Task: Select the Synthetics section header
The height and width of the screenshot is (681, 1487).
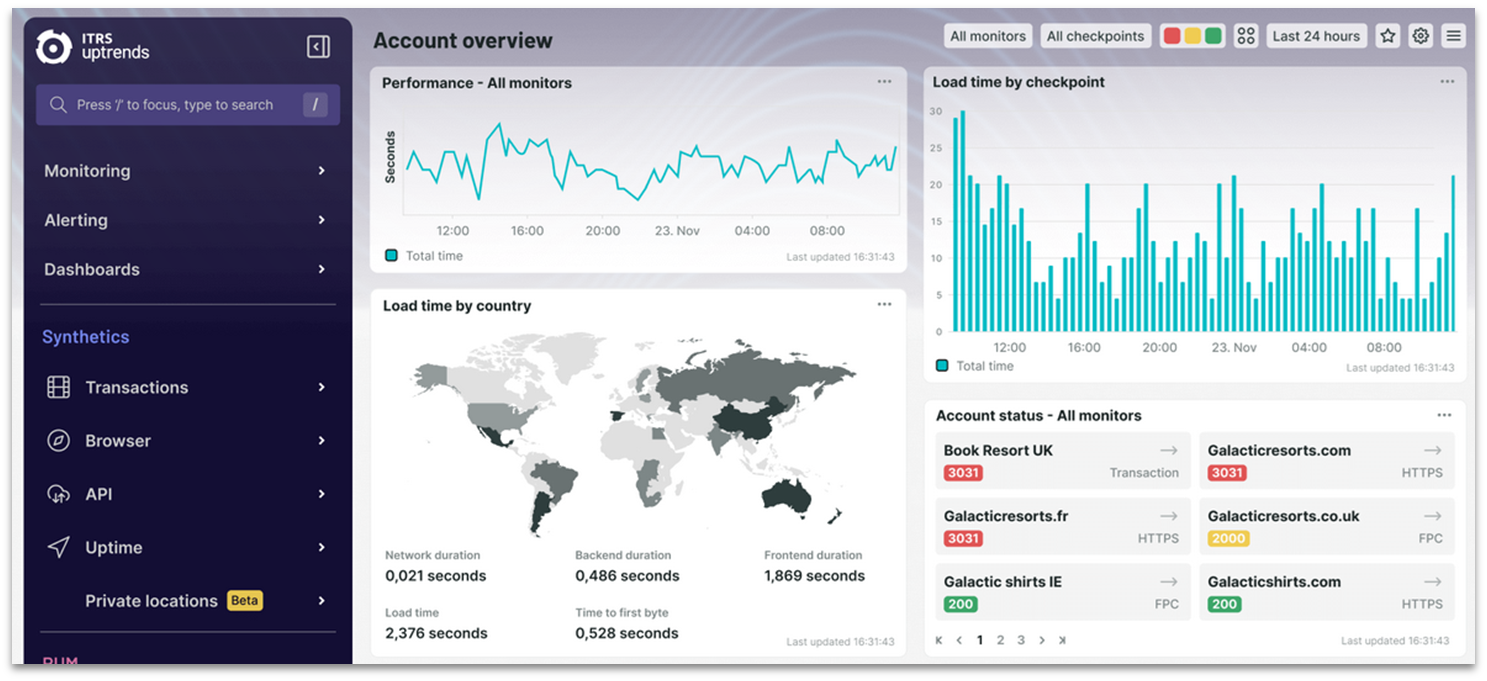Action: pyautogui.click(x=85, y=337)
